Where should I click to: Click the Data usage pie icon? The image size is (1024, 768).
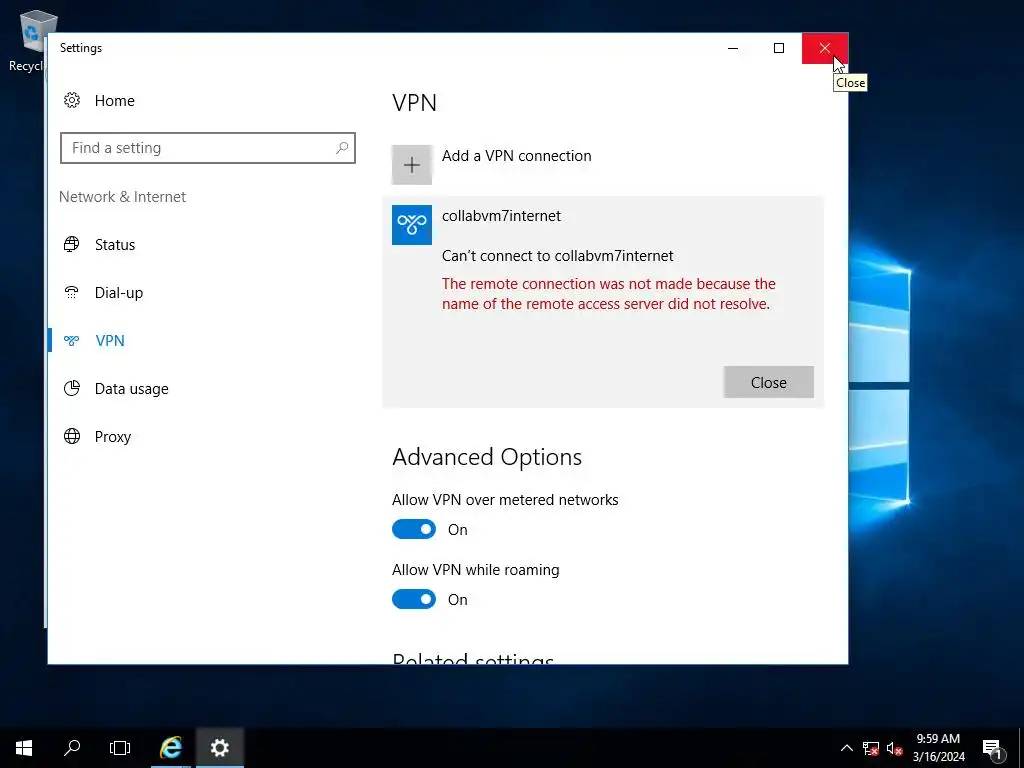[x=72, y=389]
